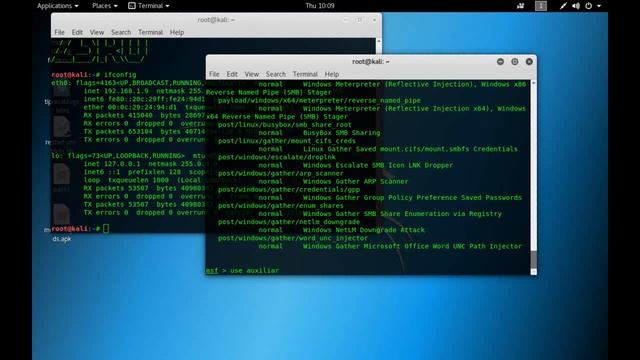Open the Applications menu in top bar

(58, 6)
